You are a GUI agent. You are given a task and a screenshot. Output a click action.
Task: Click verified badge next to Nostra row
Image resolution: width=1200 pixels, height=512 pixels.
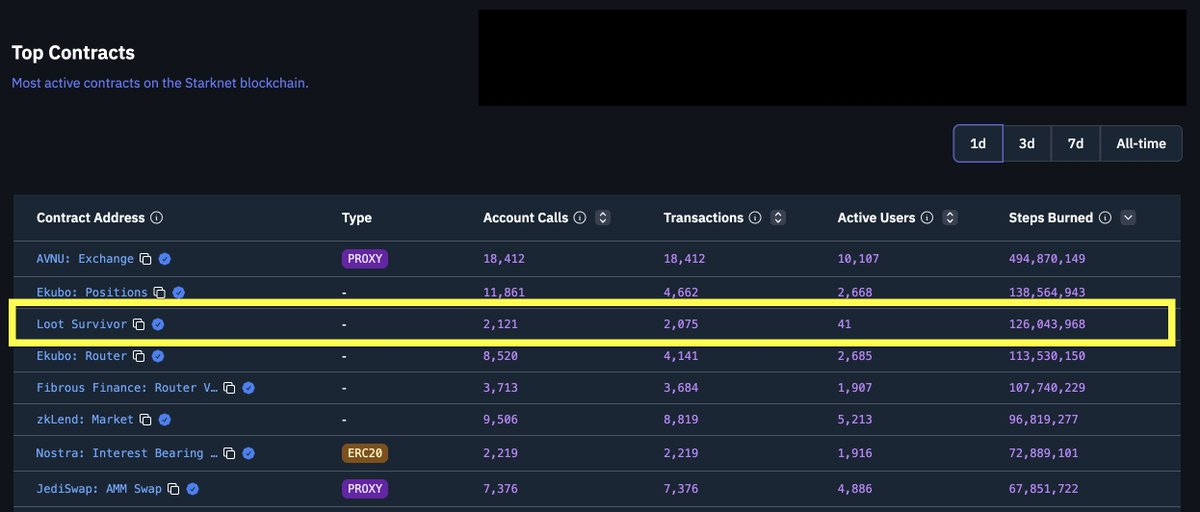tap(248, 453)
